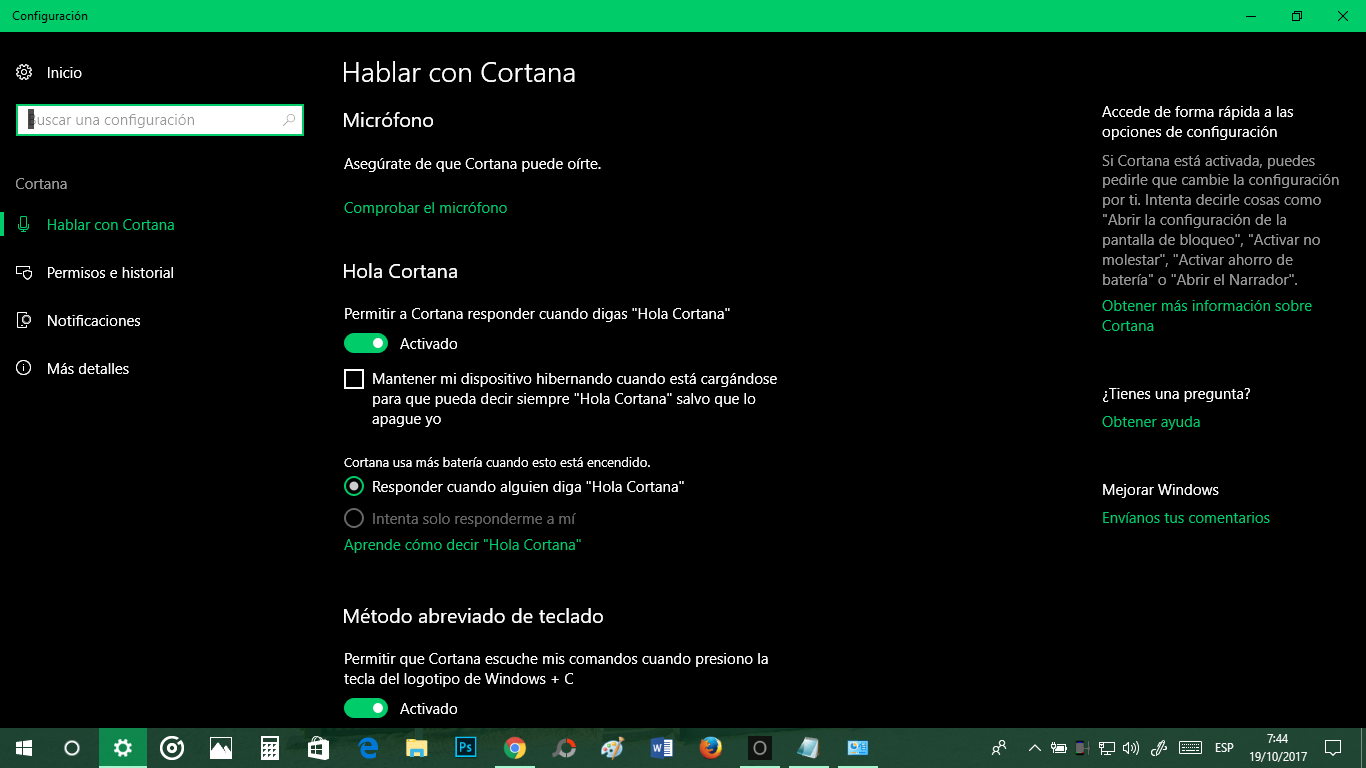Select the microphone icon for Hablar con Cortana

tap(24, 224)
